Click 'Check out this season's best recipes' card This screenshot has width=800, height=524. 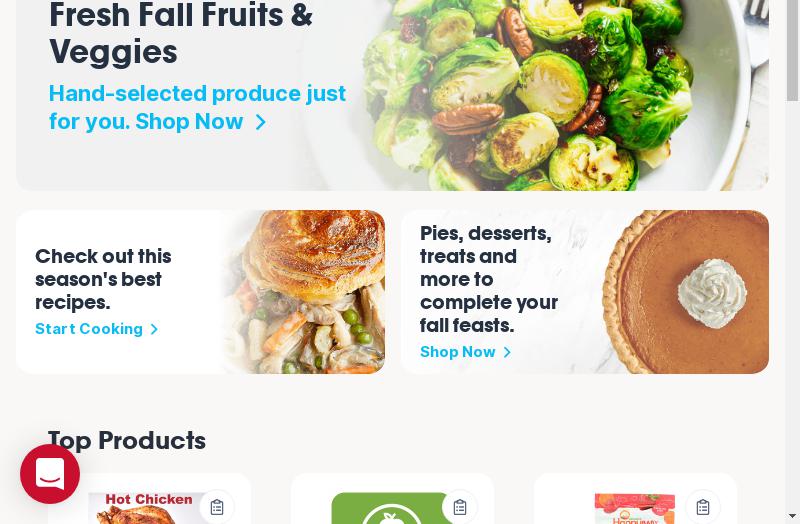(201, 292)
